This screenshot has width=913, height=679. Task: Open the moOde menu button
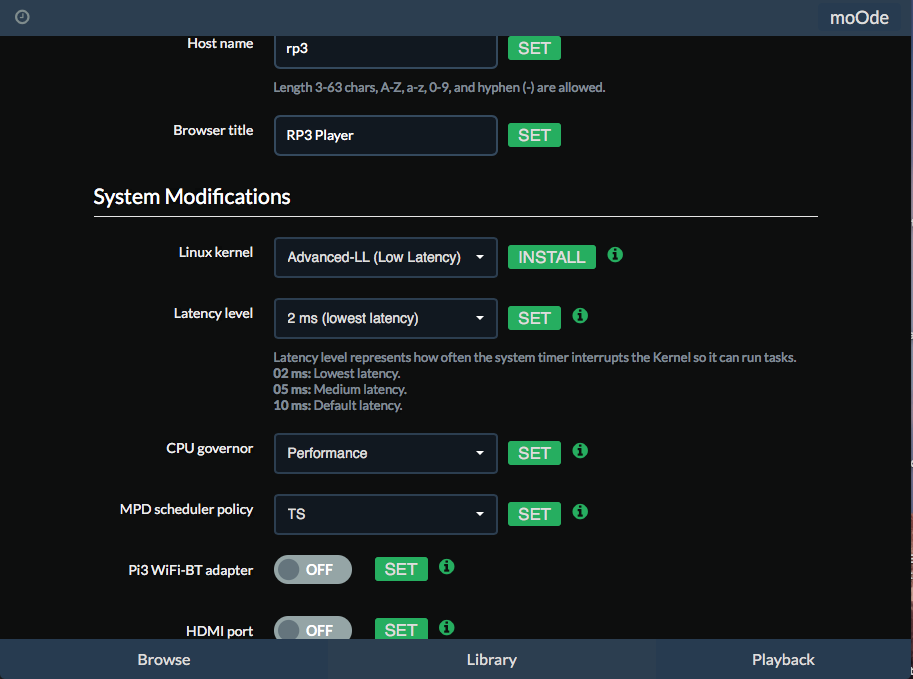pyautogui.click(x=859, y=17)
